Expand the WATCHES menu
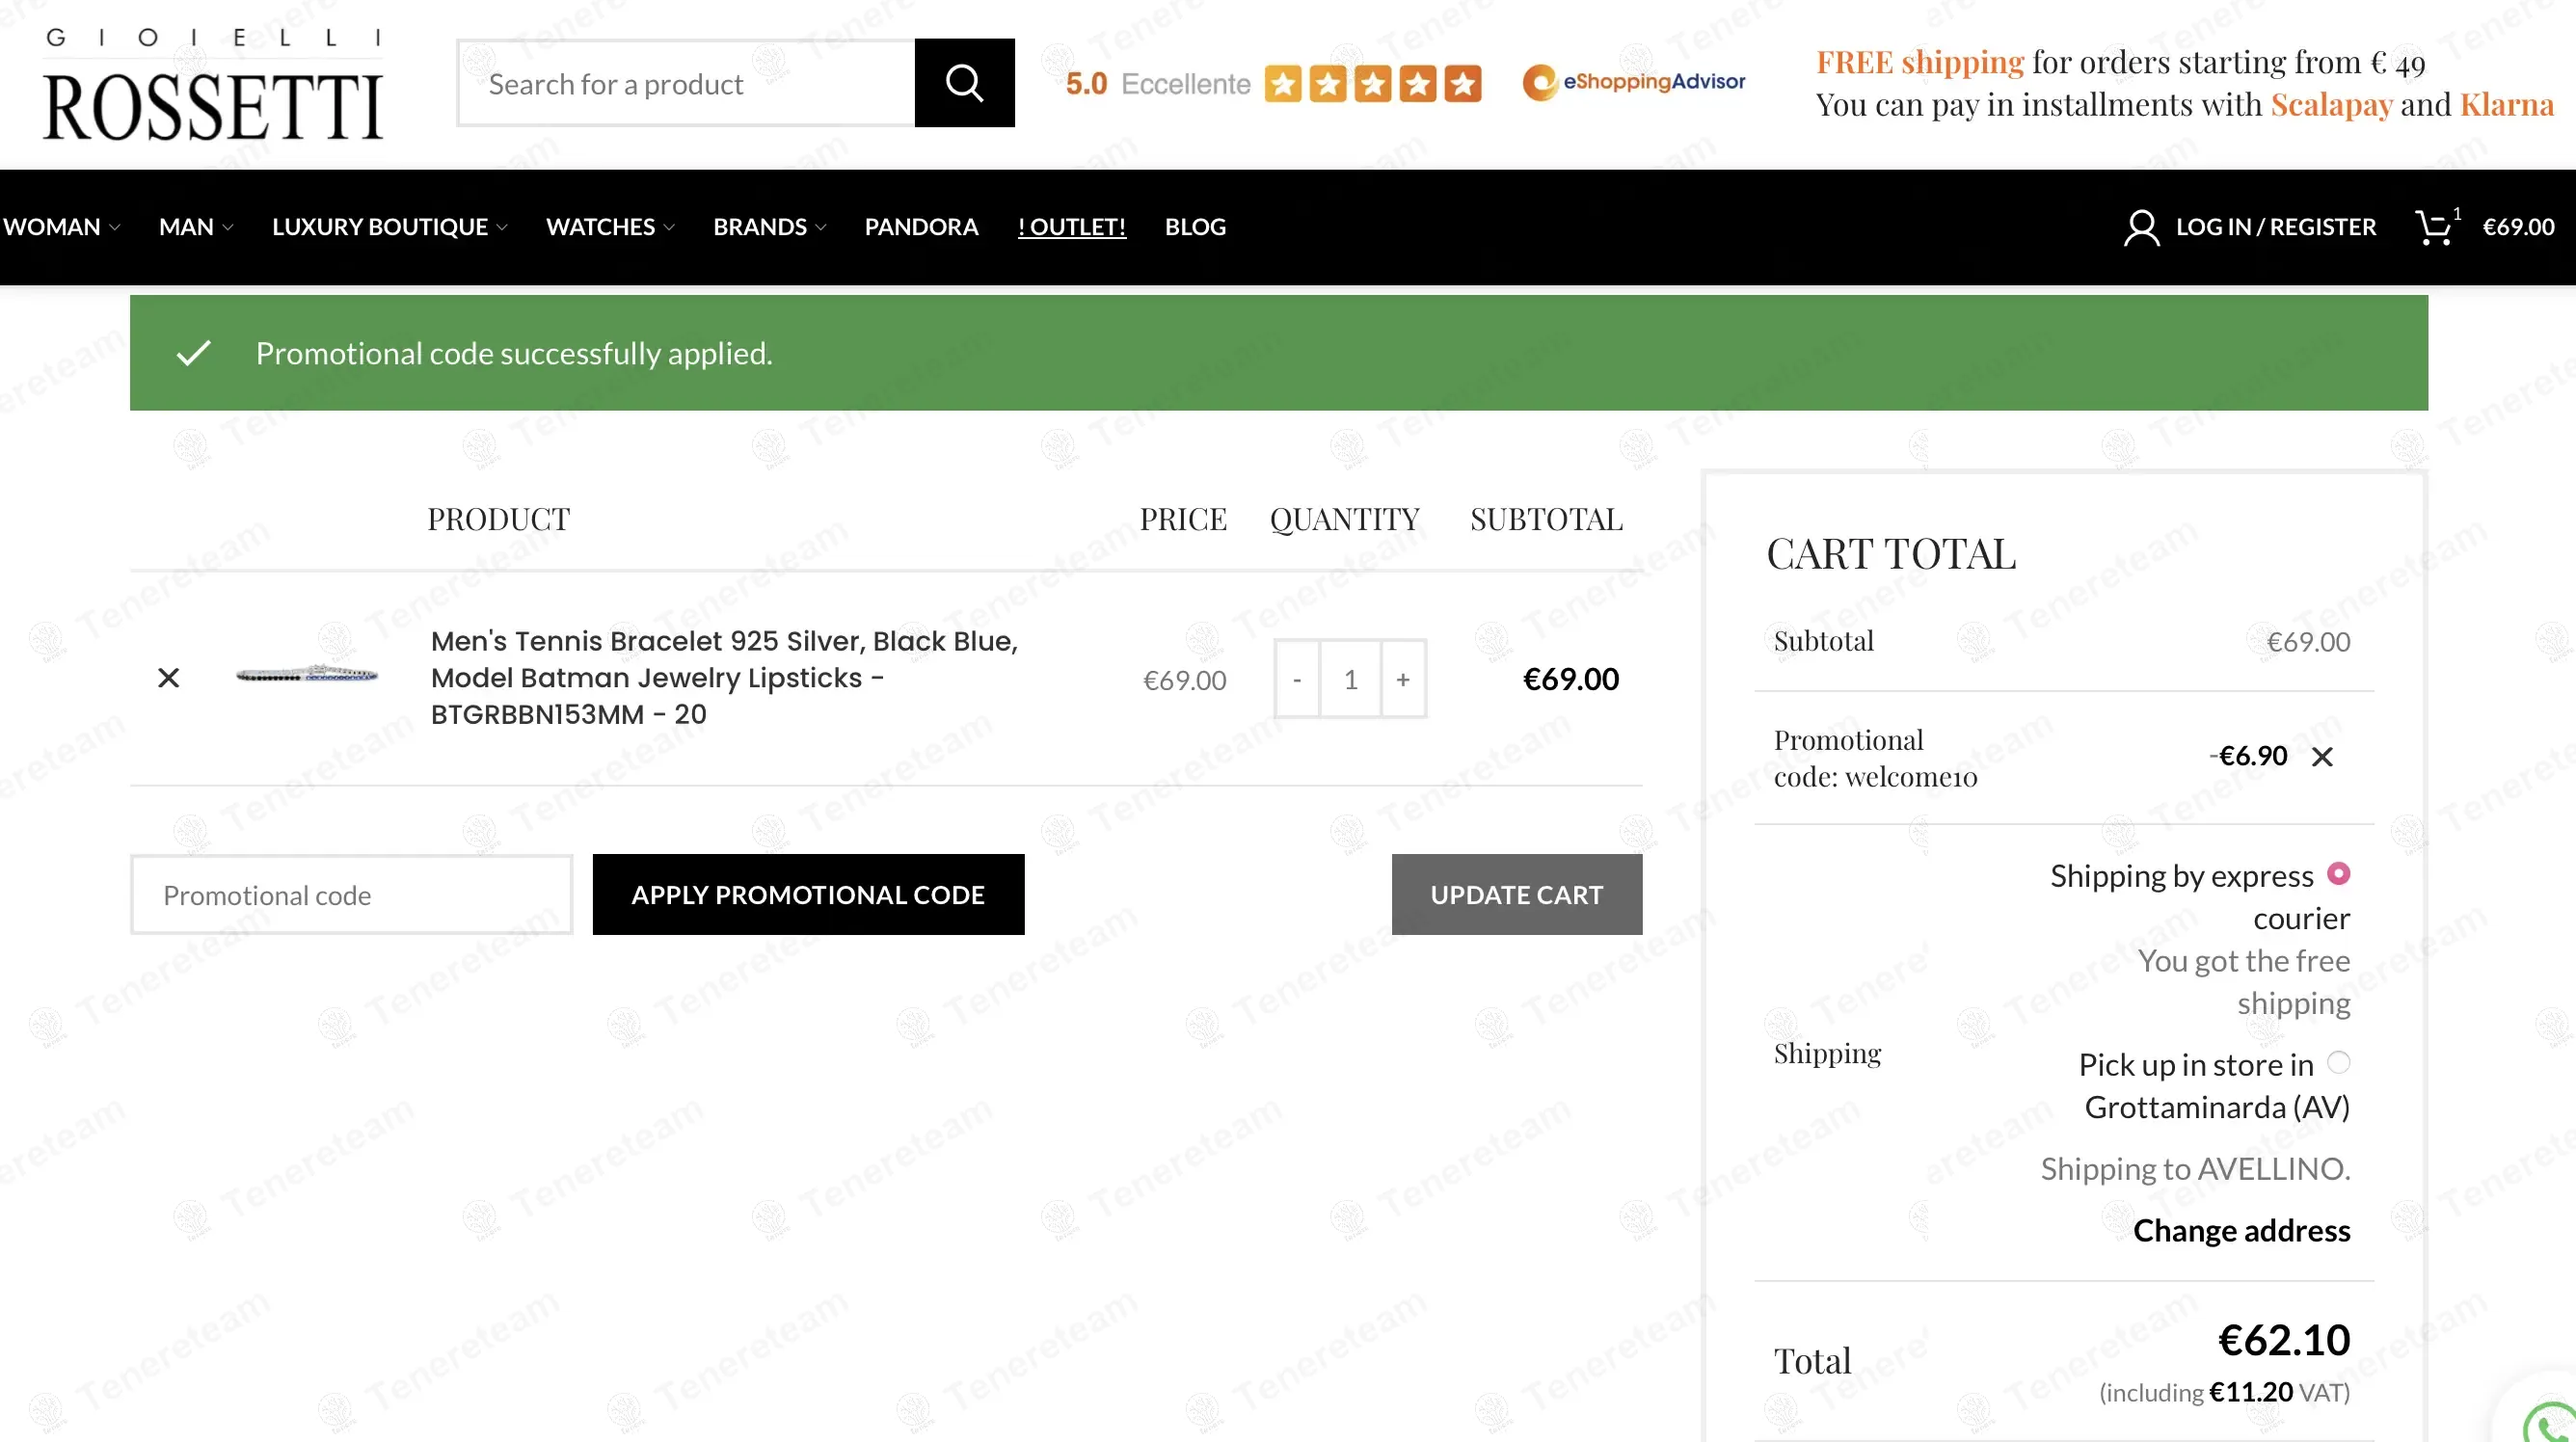The image size is (2576, 1442). click(x=610, y=227)
